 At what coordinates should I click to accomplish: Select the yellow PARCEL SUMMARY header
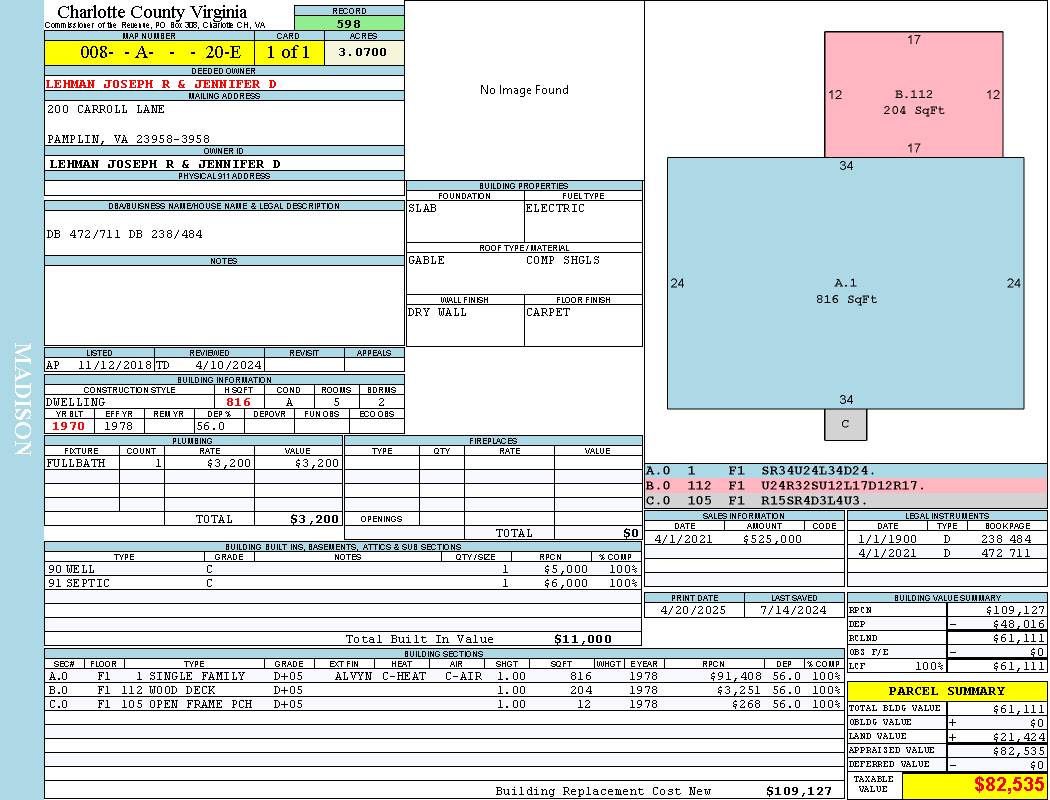tap(946, 691)
